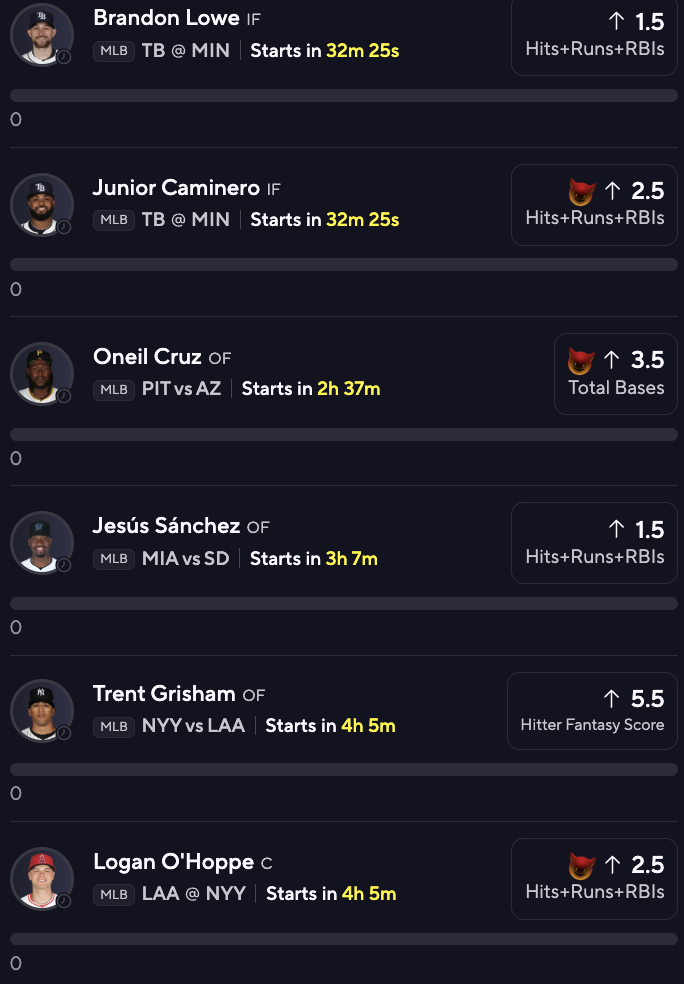Click the progress bar under Brandon Lowe
Viewport: 684px width, 984px height.
tap(344, 96)
